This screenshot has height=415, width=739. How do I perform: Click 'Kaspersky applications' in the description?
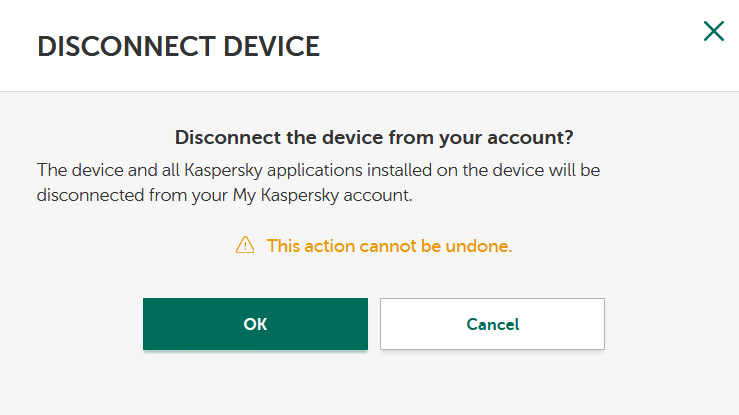coord(273,170)
